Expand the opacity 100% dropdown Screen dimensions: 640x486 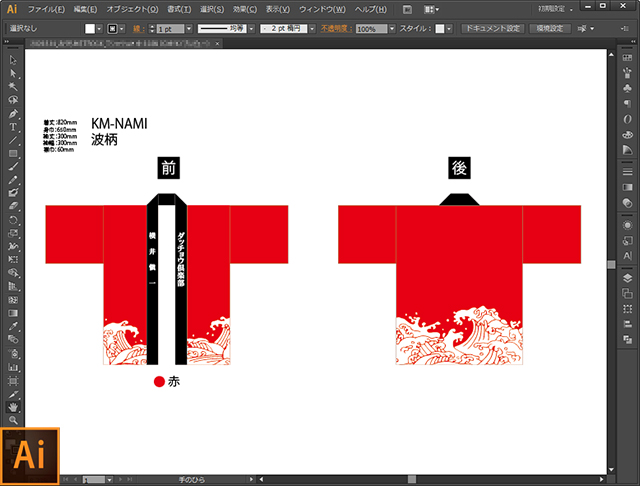pos(392,30)
